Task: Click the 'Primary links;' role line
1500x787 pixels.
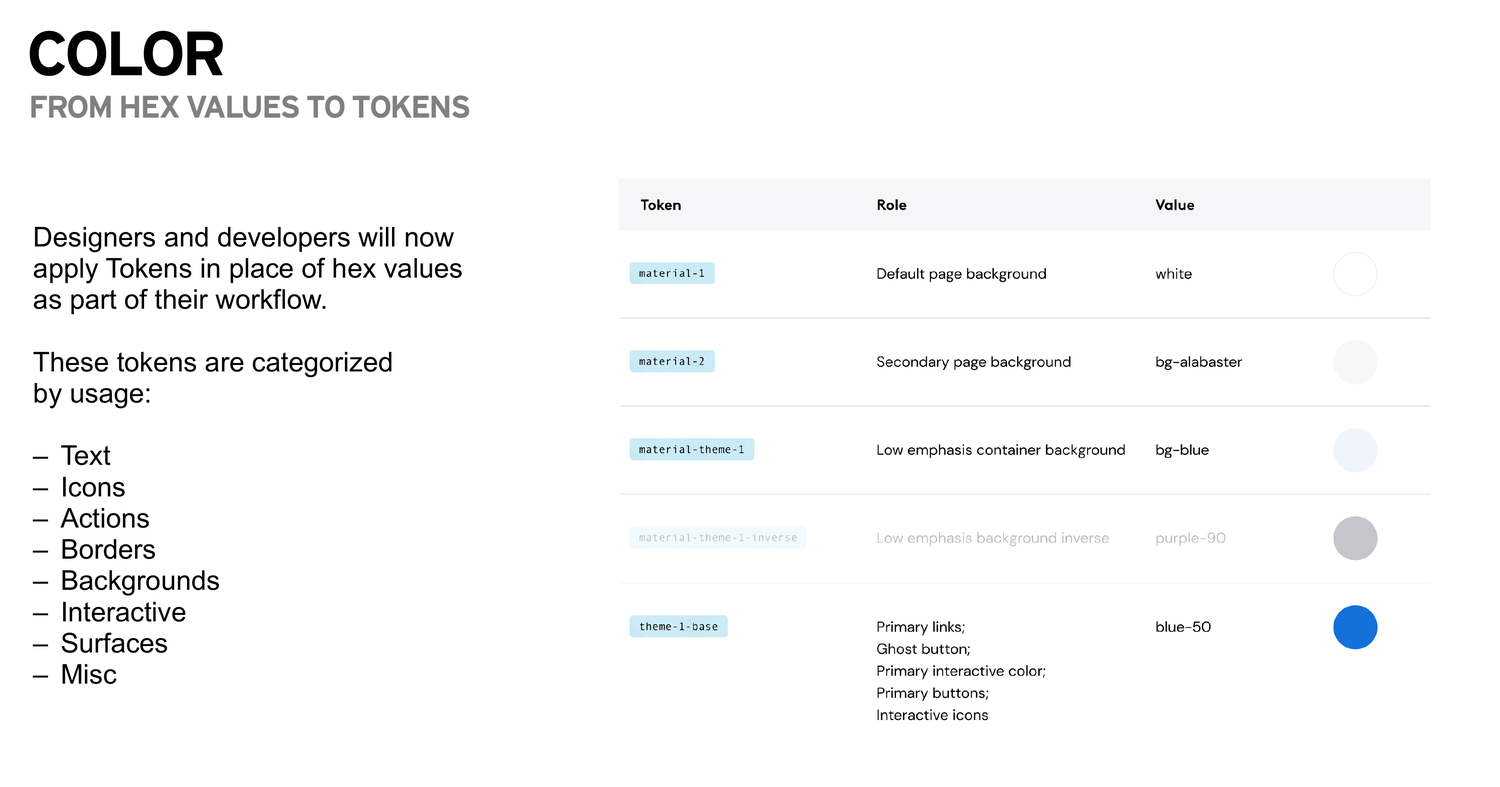Action: (x=920, y=627)
